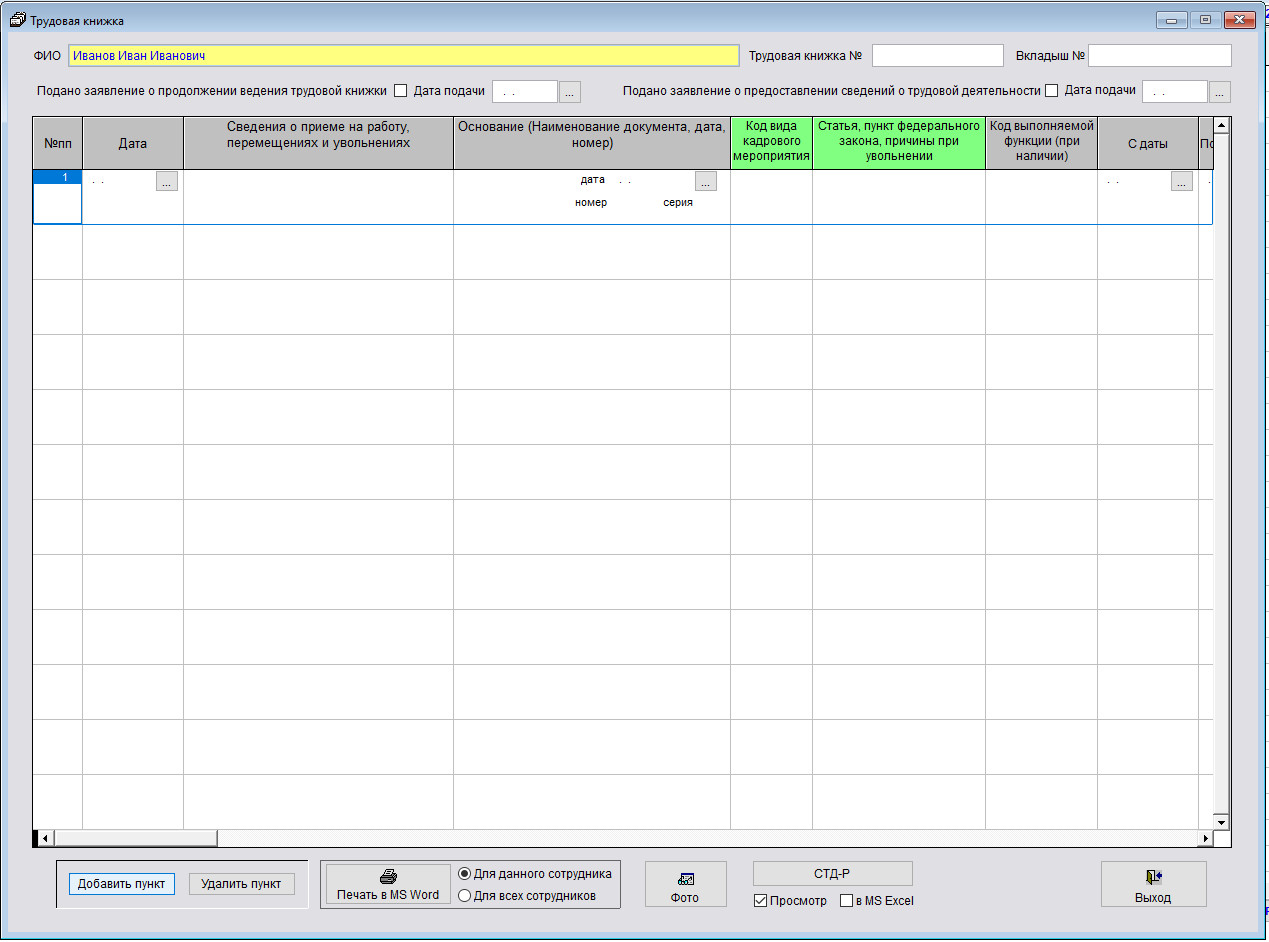
Task: Maximize the Трудовая книжка window
Action: pos(1205,19)
